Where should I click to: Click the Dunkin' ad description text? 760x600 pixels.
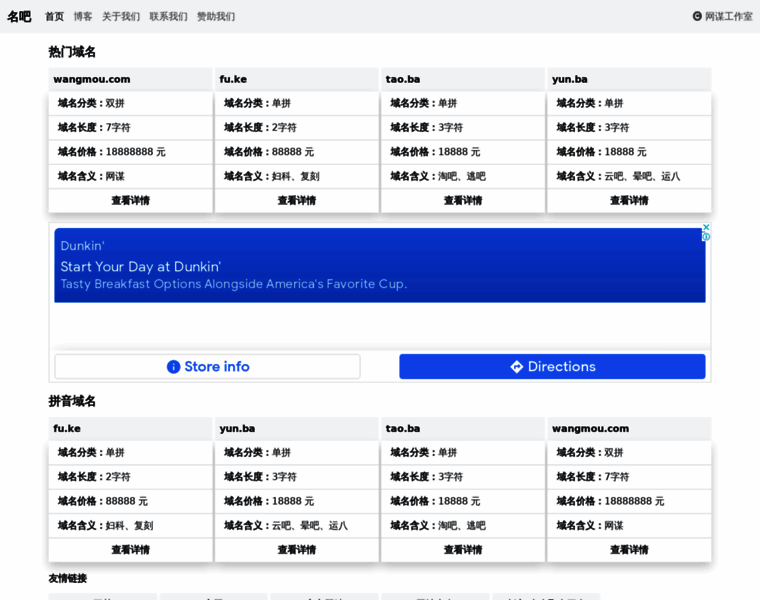pyautogui.click(x=234, y=284)
